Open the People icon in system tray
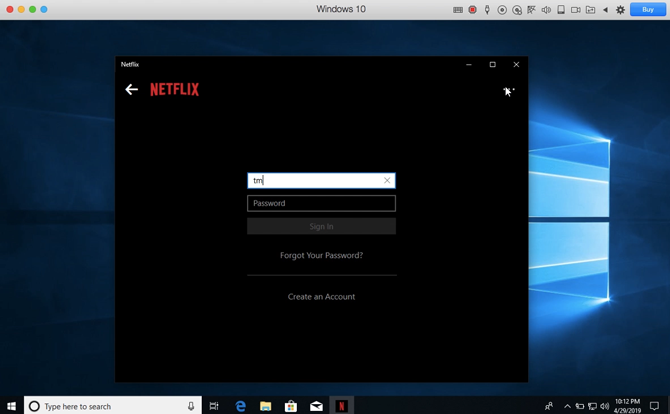The image size is (670, 414). [549, 406]
